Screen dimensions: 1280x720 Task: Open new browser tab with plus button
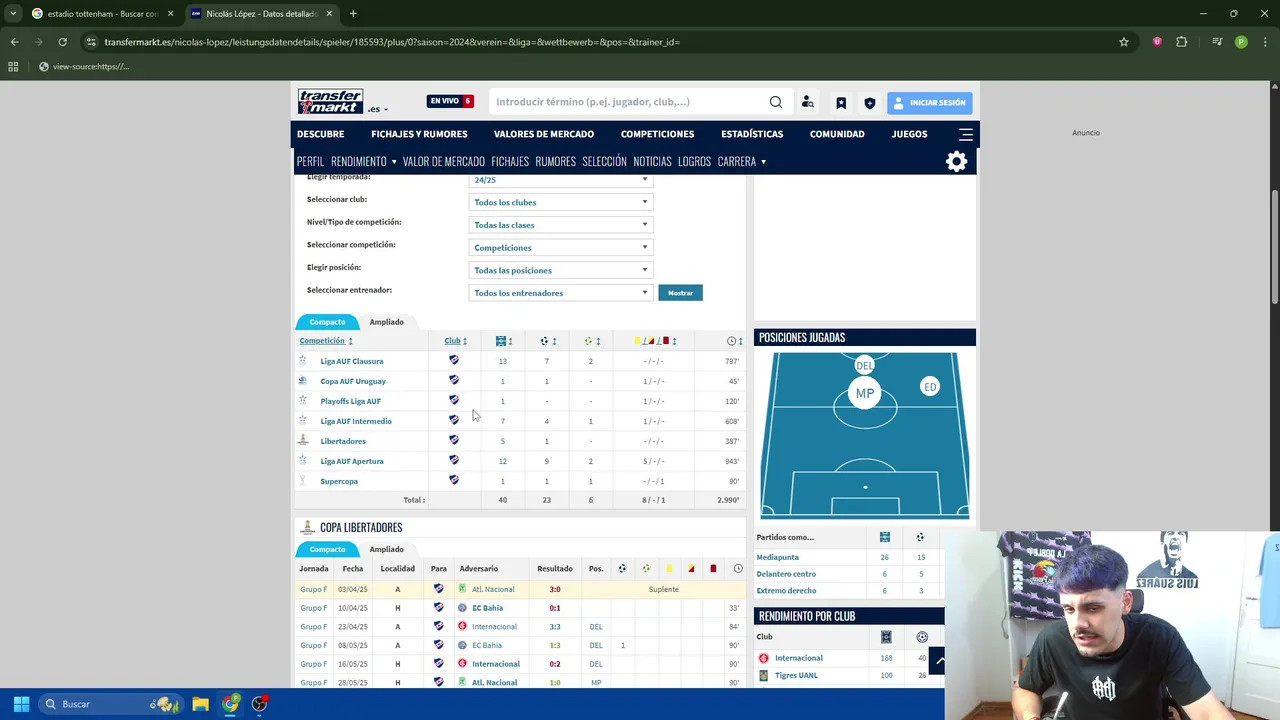click(x=353, y=14)
